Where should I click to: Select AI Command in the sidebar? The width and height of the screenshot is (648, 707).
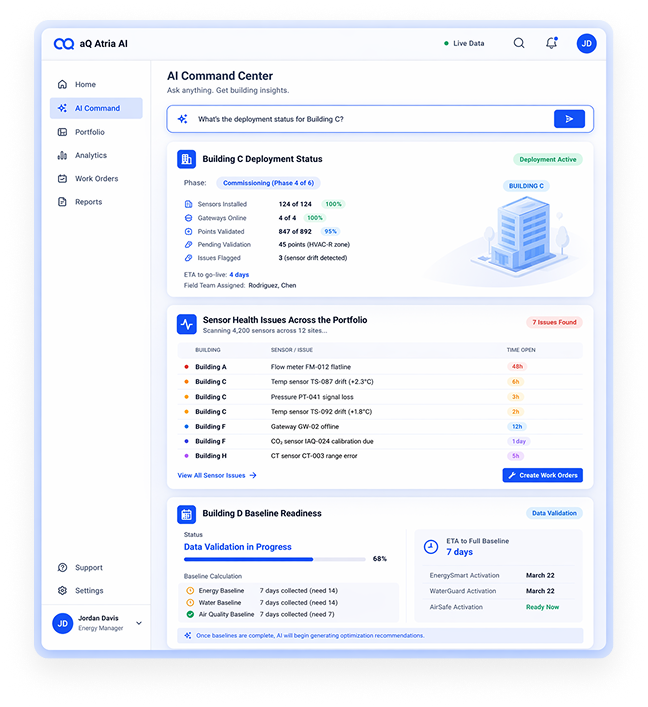(96, 108)
